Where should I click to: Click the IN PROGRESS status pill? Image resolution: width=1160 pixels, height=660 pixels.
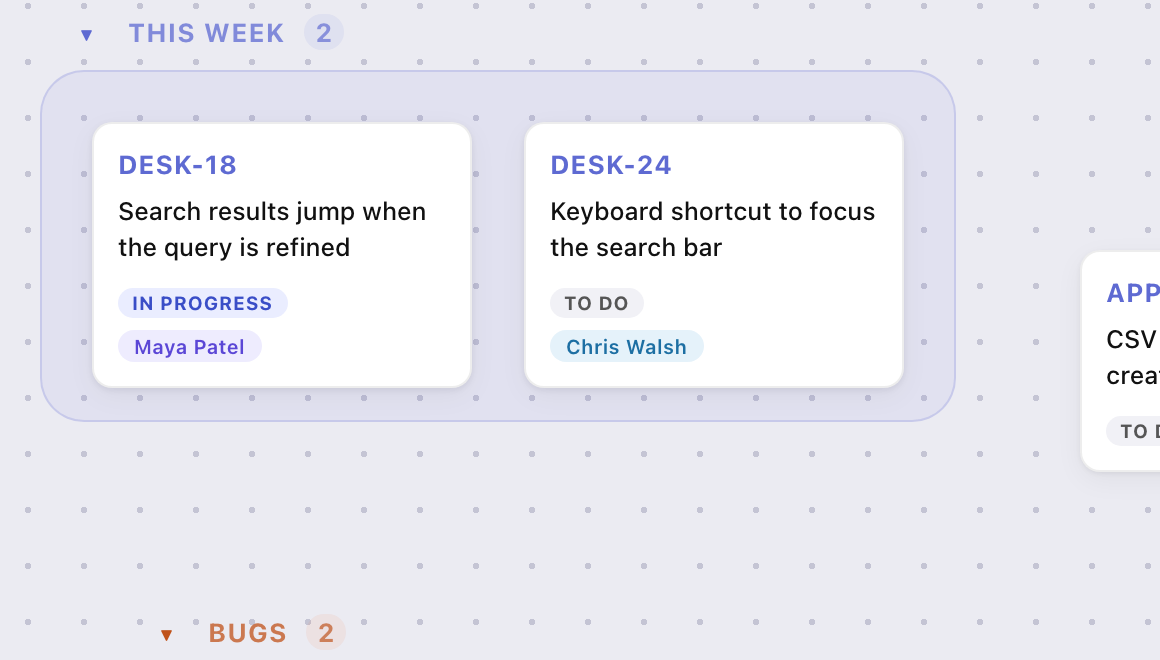point(203,303)
